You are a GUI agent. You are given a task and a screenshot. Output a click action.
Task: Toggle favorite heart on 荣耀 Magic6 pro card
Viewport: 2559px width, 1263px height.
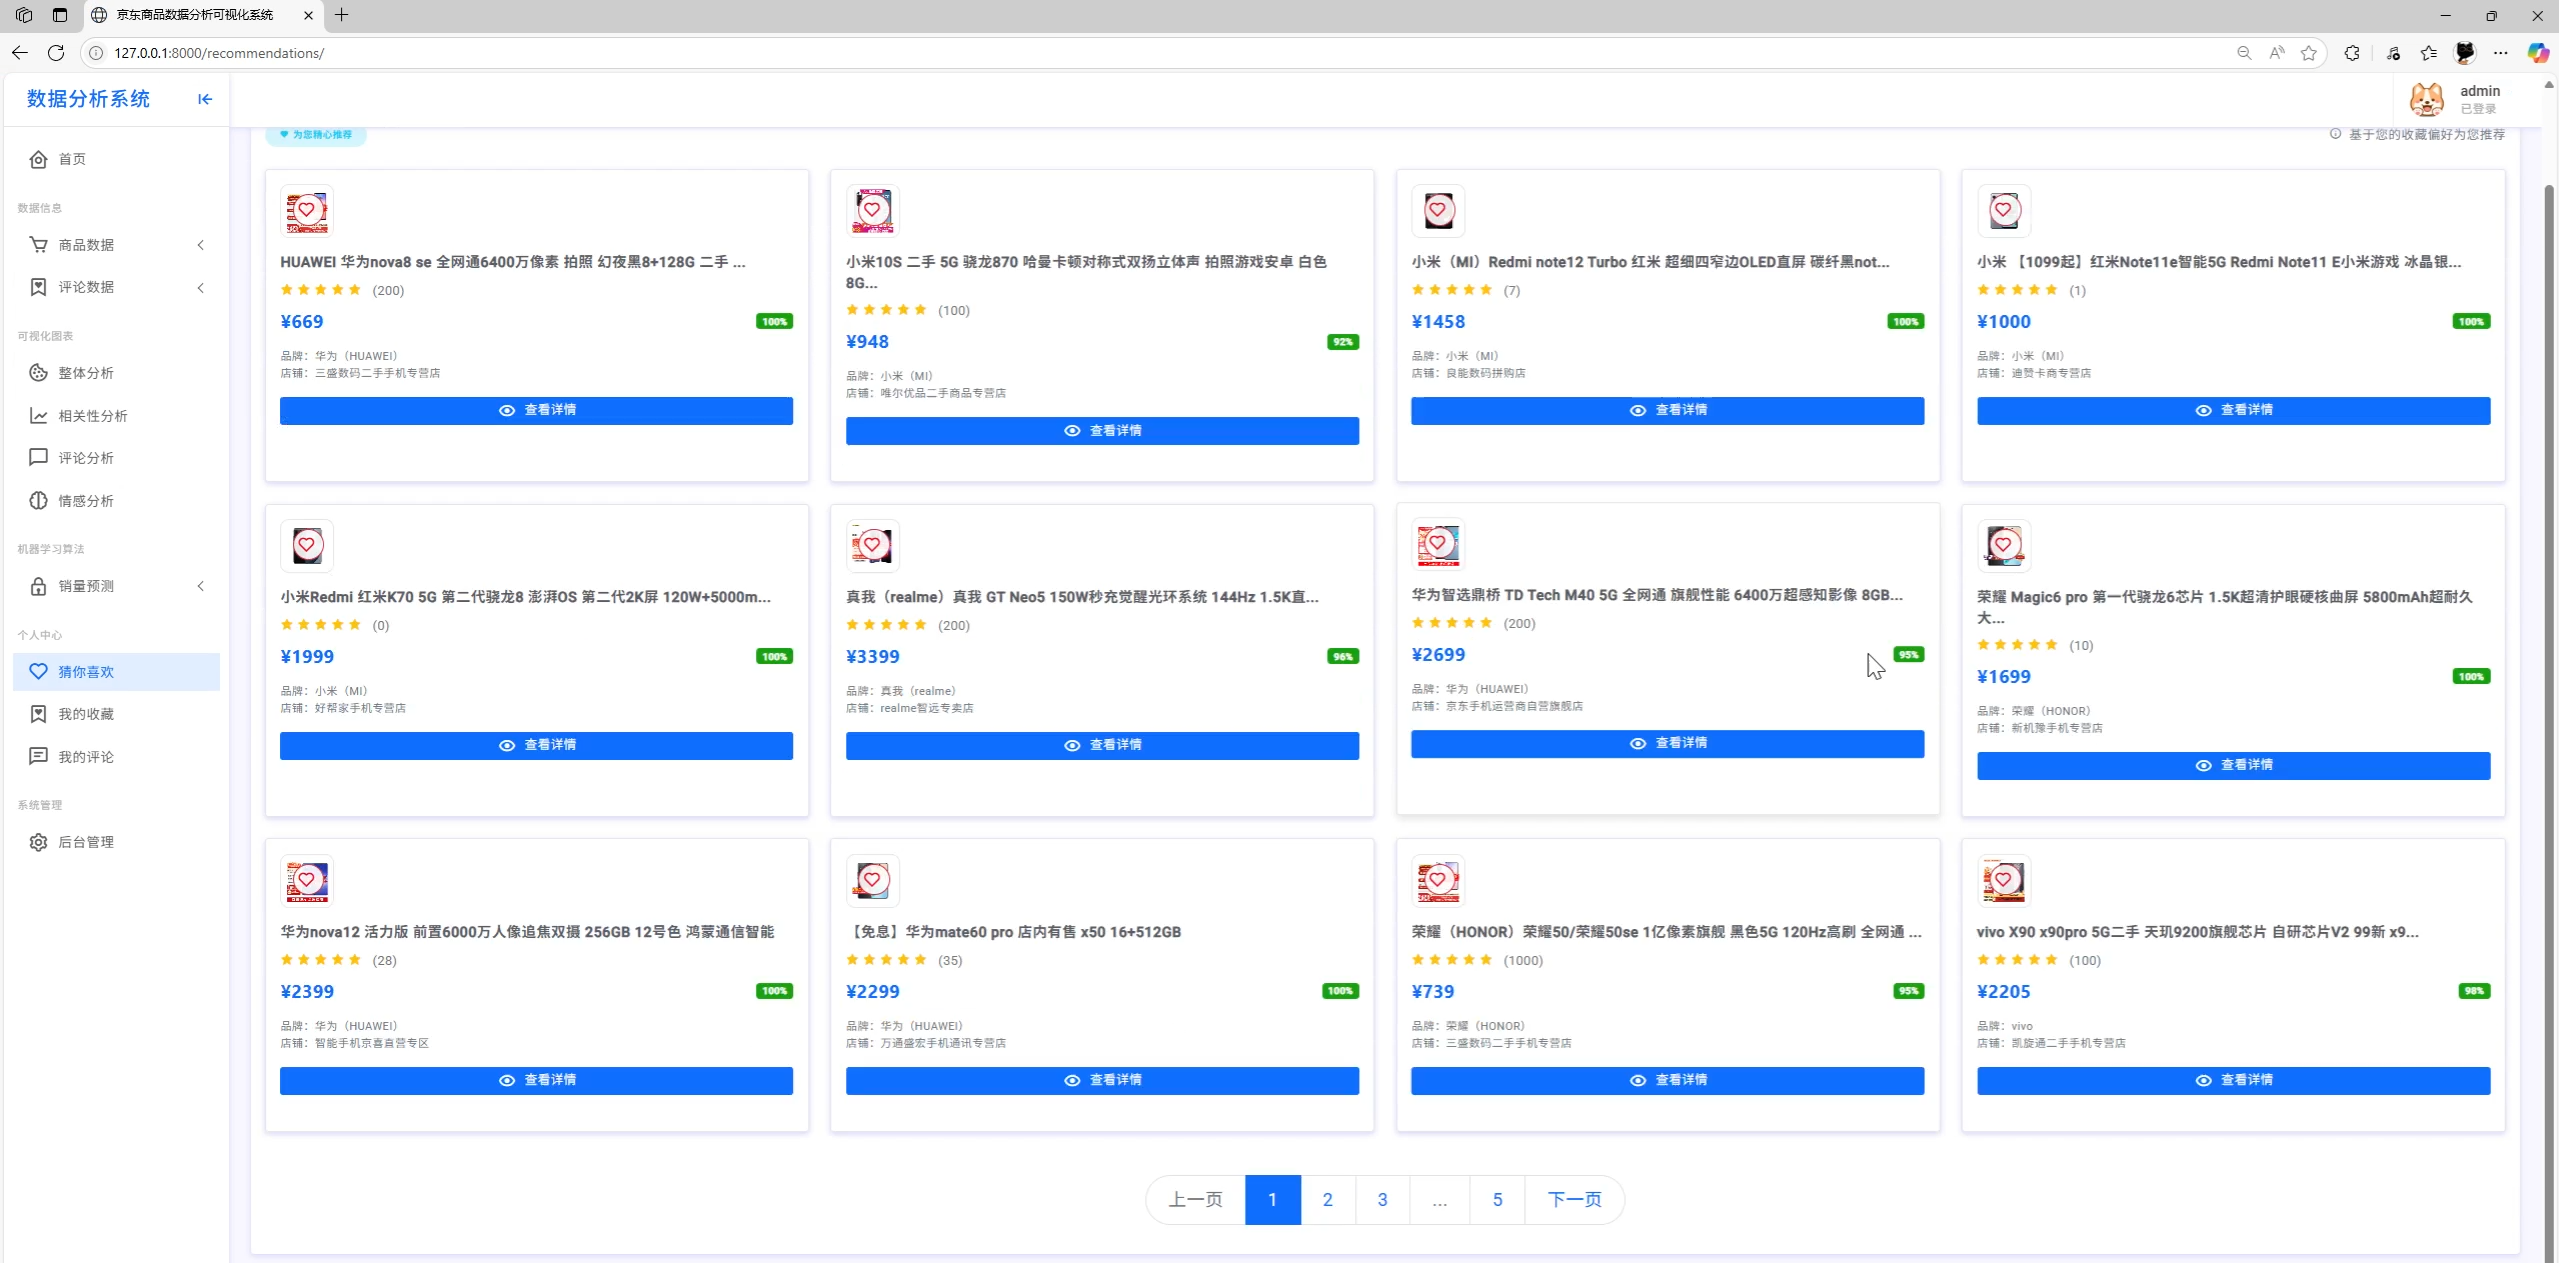(x=2003, y=545)
